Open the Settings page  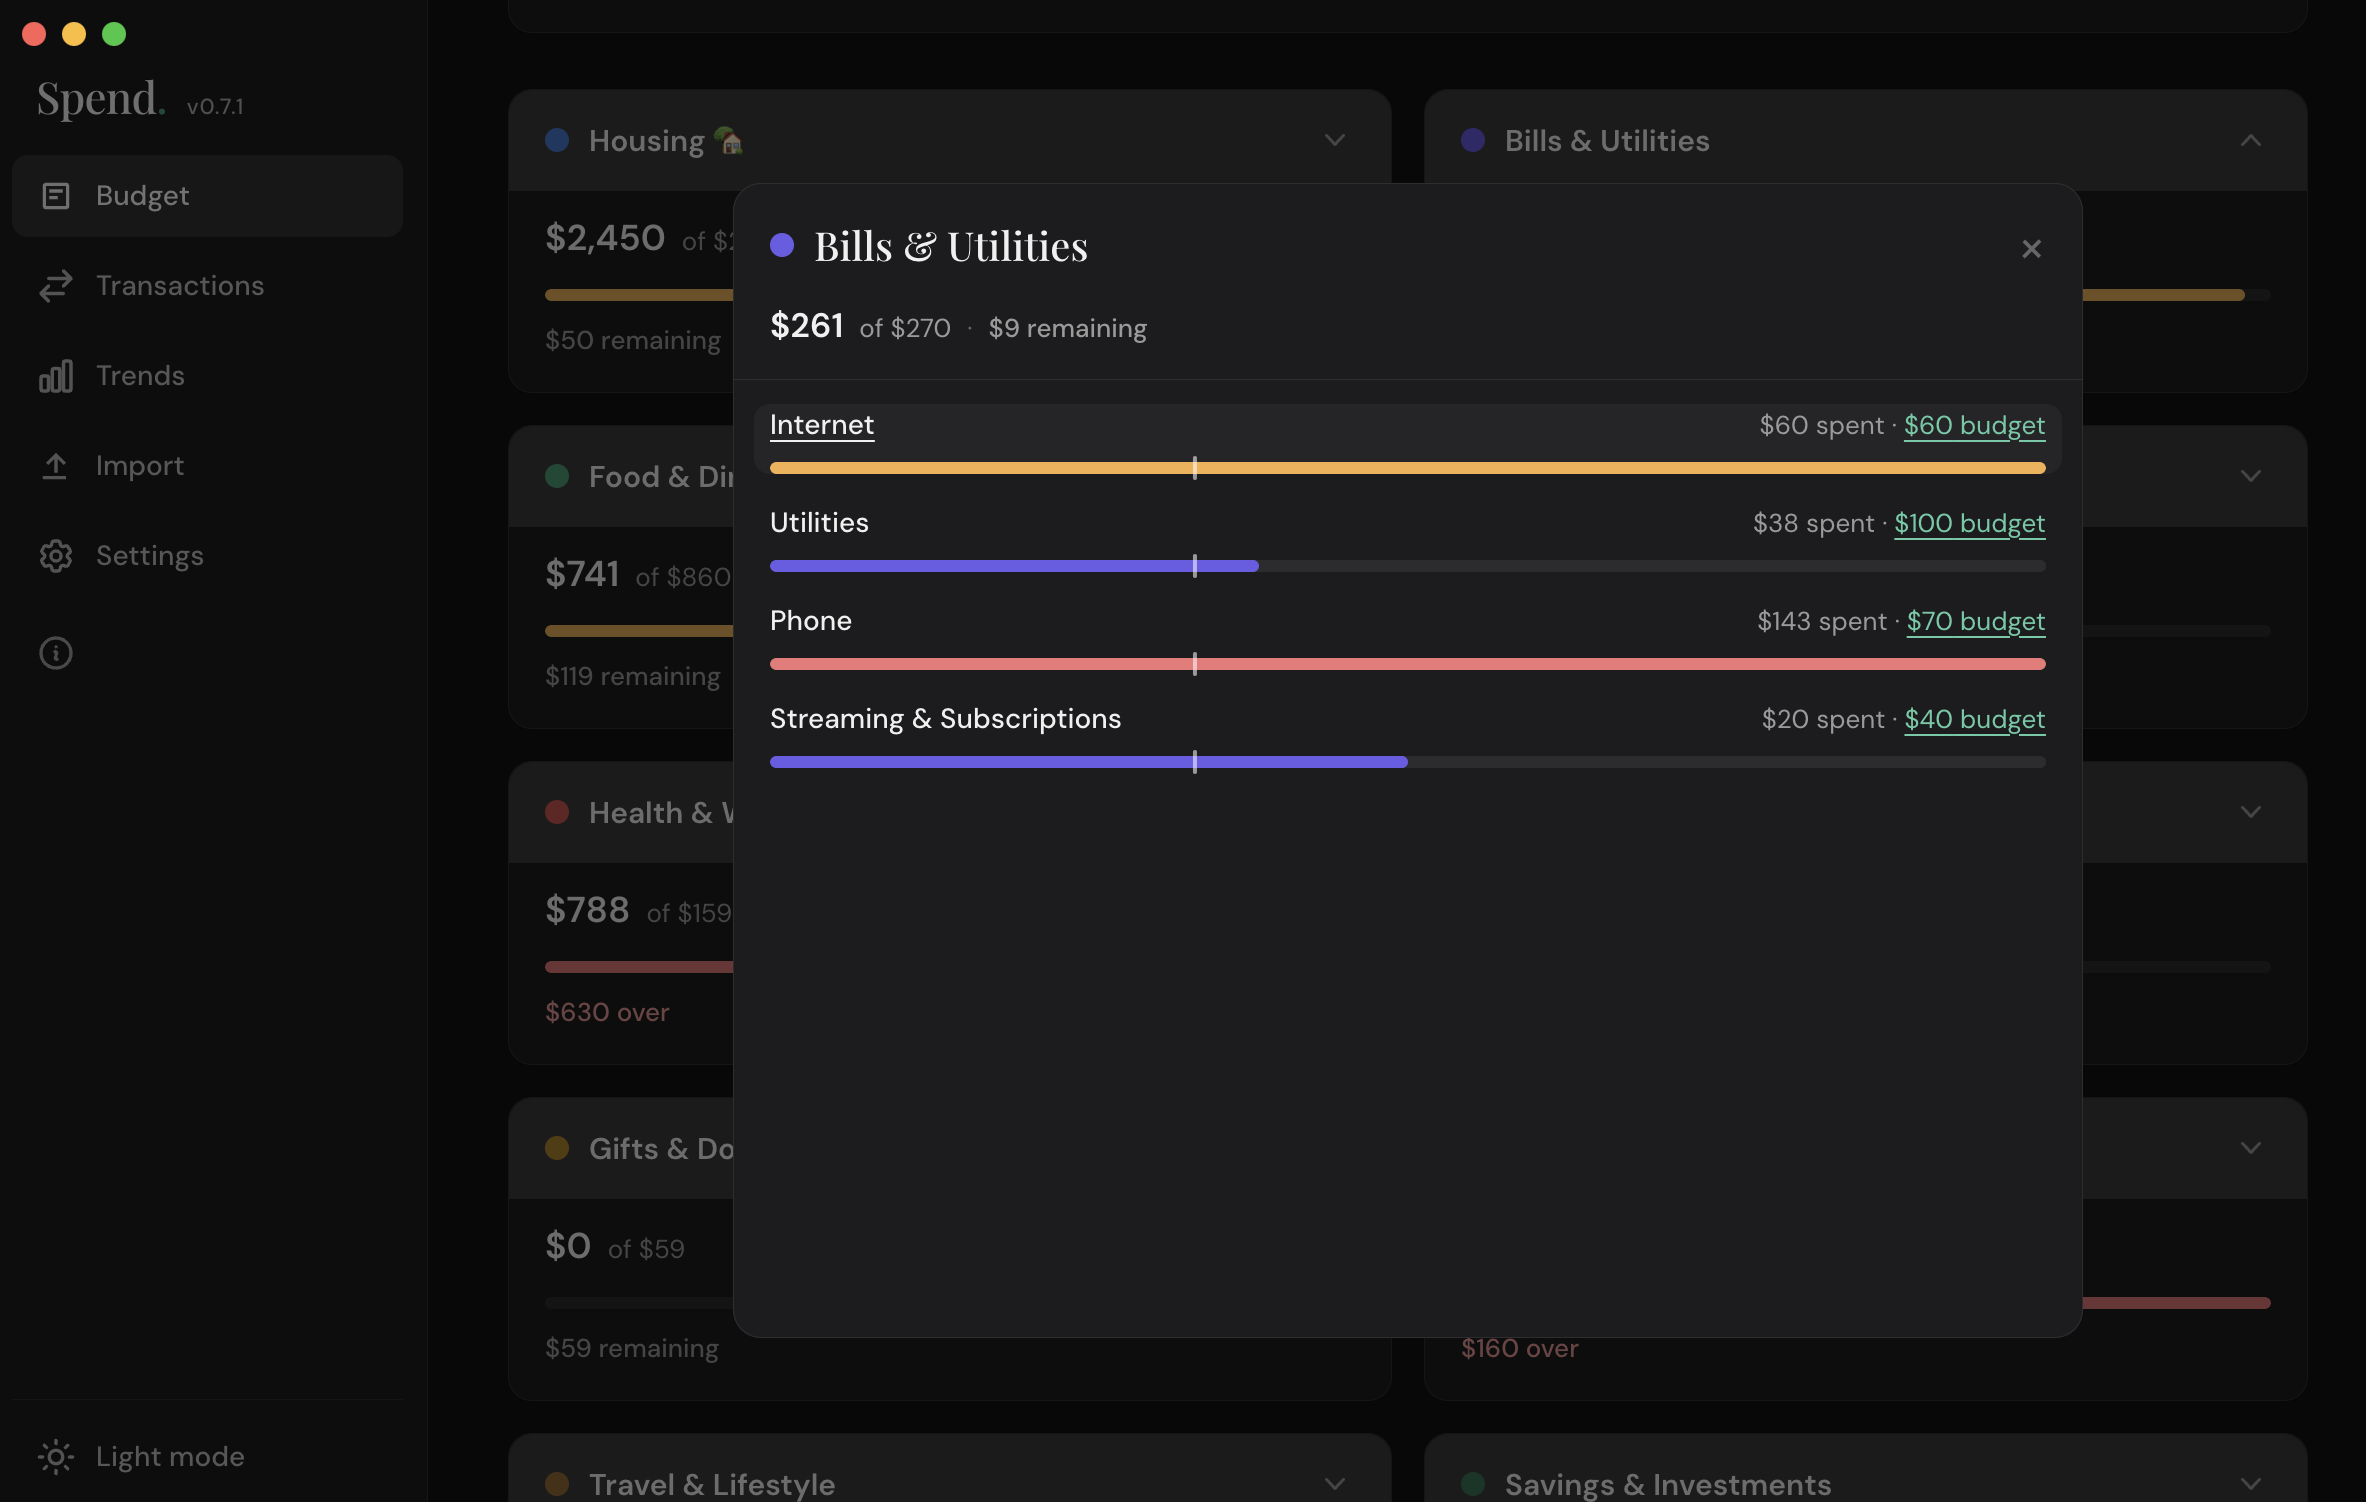(207, 556)
